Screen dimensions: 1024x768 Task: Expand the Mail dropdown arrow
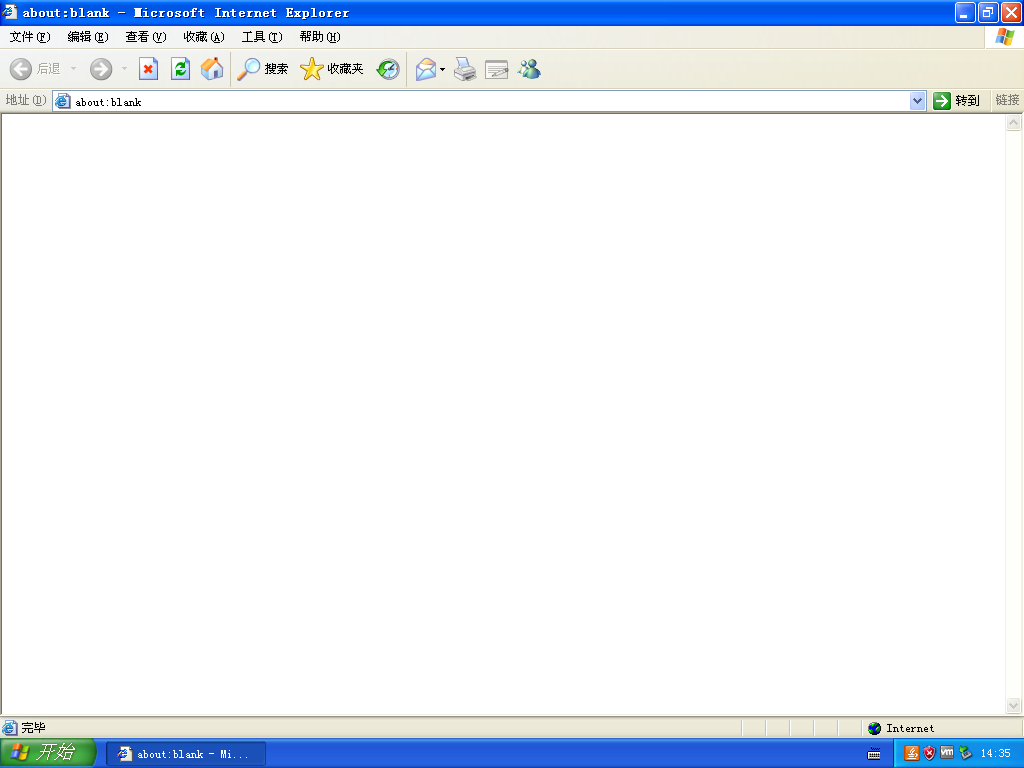coord(443,69)
